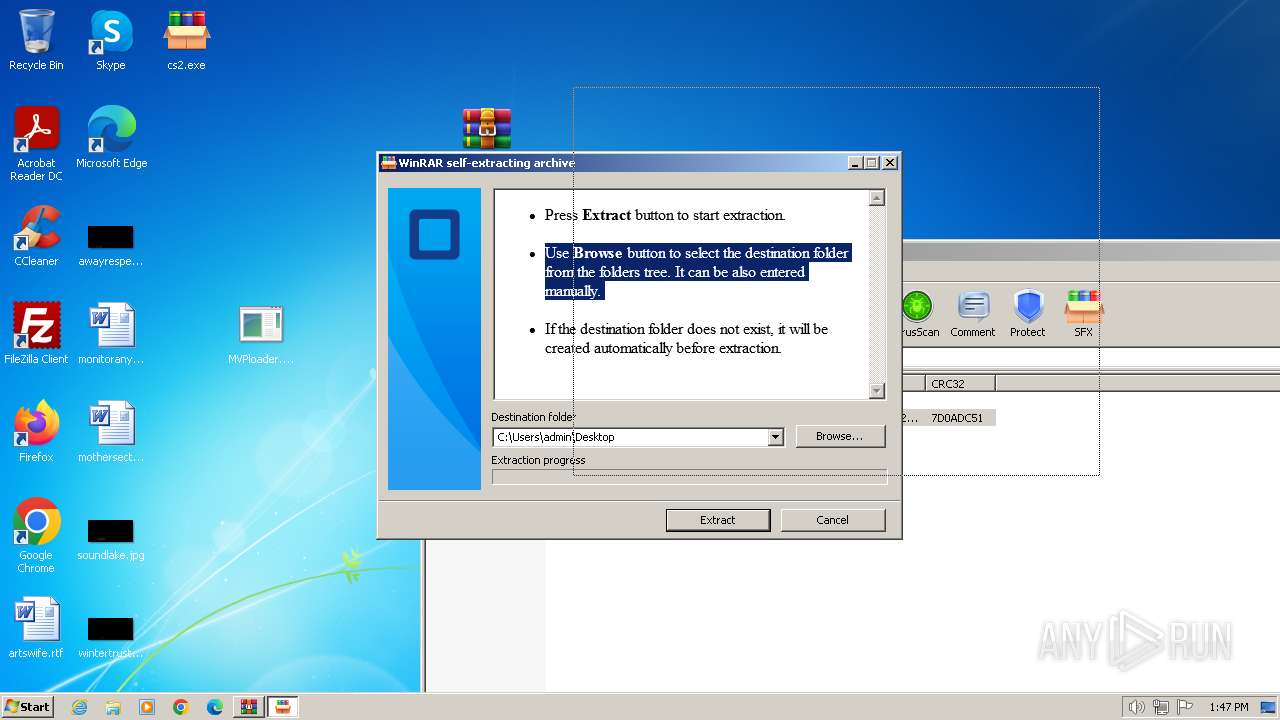Viewport: 1280px width, 720px height.
Task: Click the highlighted 'Use Browse button' instruction text
Action: [x=696, y=272]
